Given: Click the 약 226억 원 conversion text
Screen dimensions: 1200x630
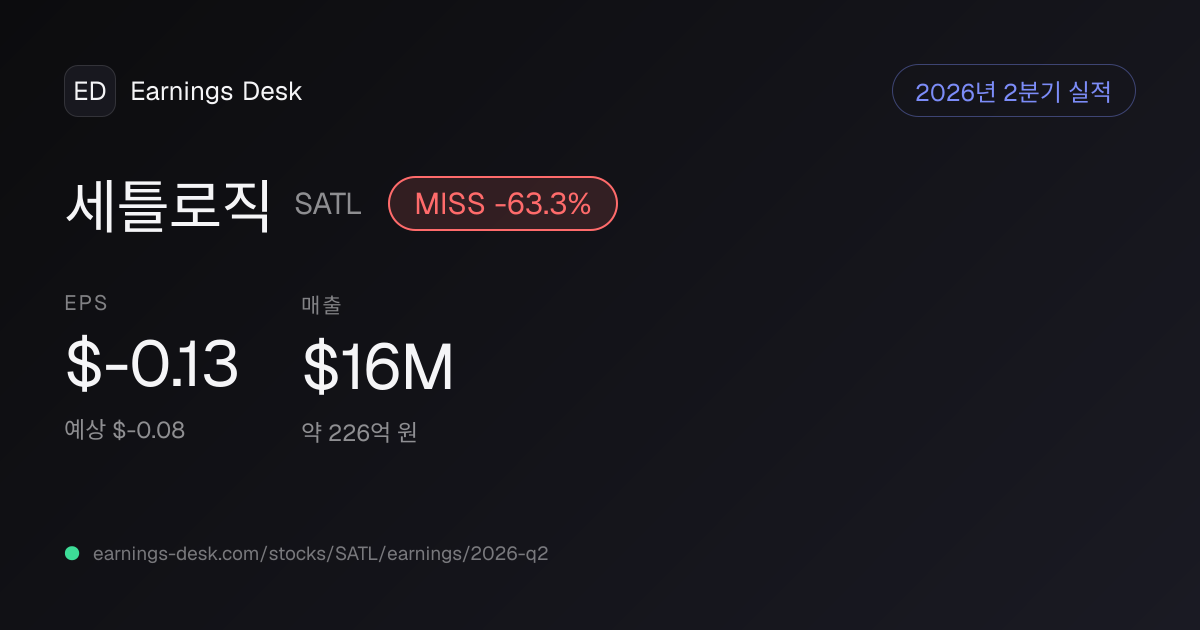Looking at the screenshot, I should pos(359,432).
